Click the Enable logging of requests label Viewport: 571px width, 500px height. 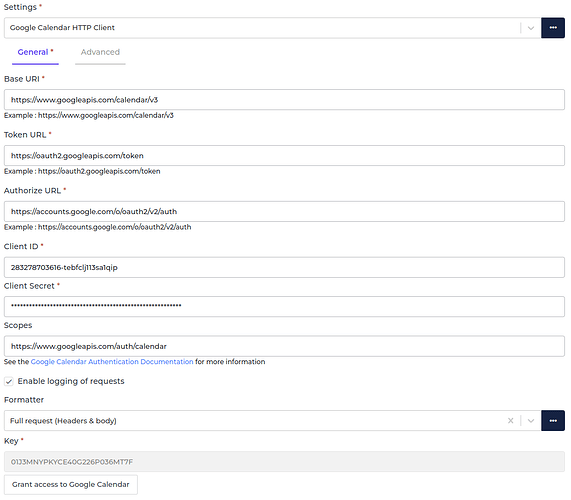tap(71, 381)
